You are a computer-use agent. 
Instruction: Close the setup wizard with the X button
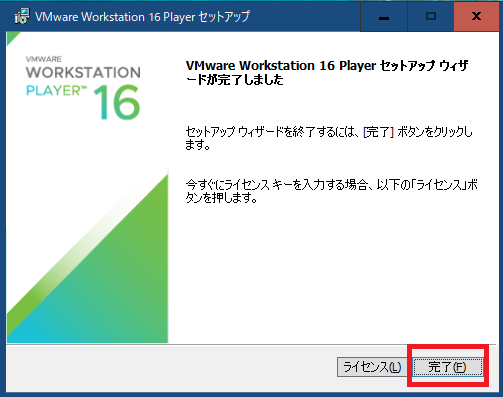pos(476,16)
